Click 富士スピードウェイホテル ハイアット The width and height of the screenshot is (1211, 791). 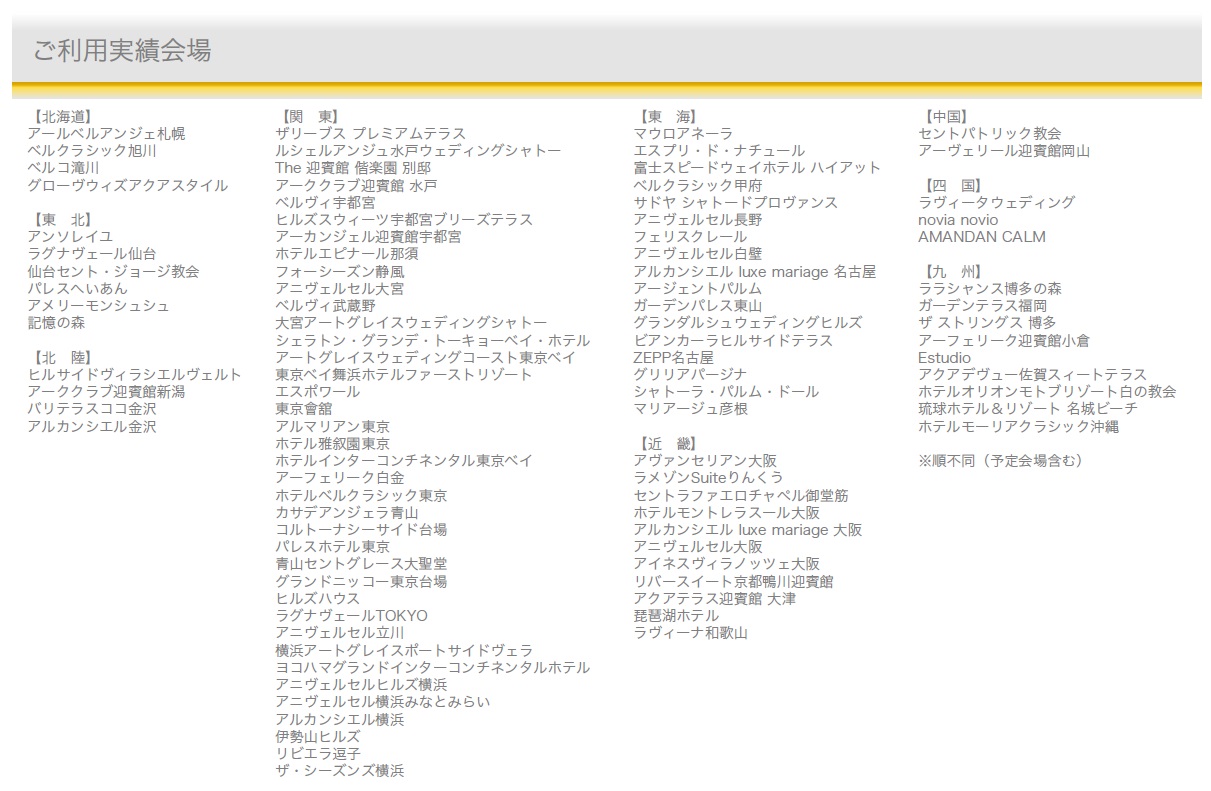click(757, 167)
